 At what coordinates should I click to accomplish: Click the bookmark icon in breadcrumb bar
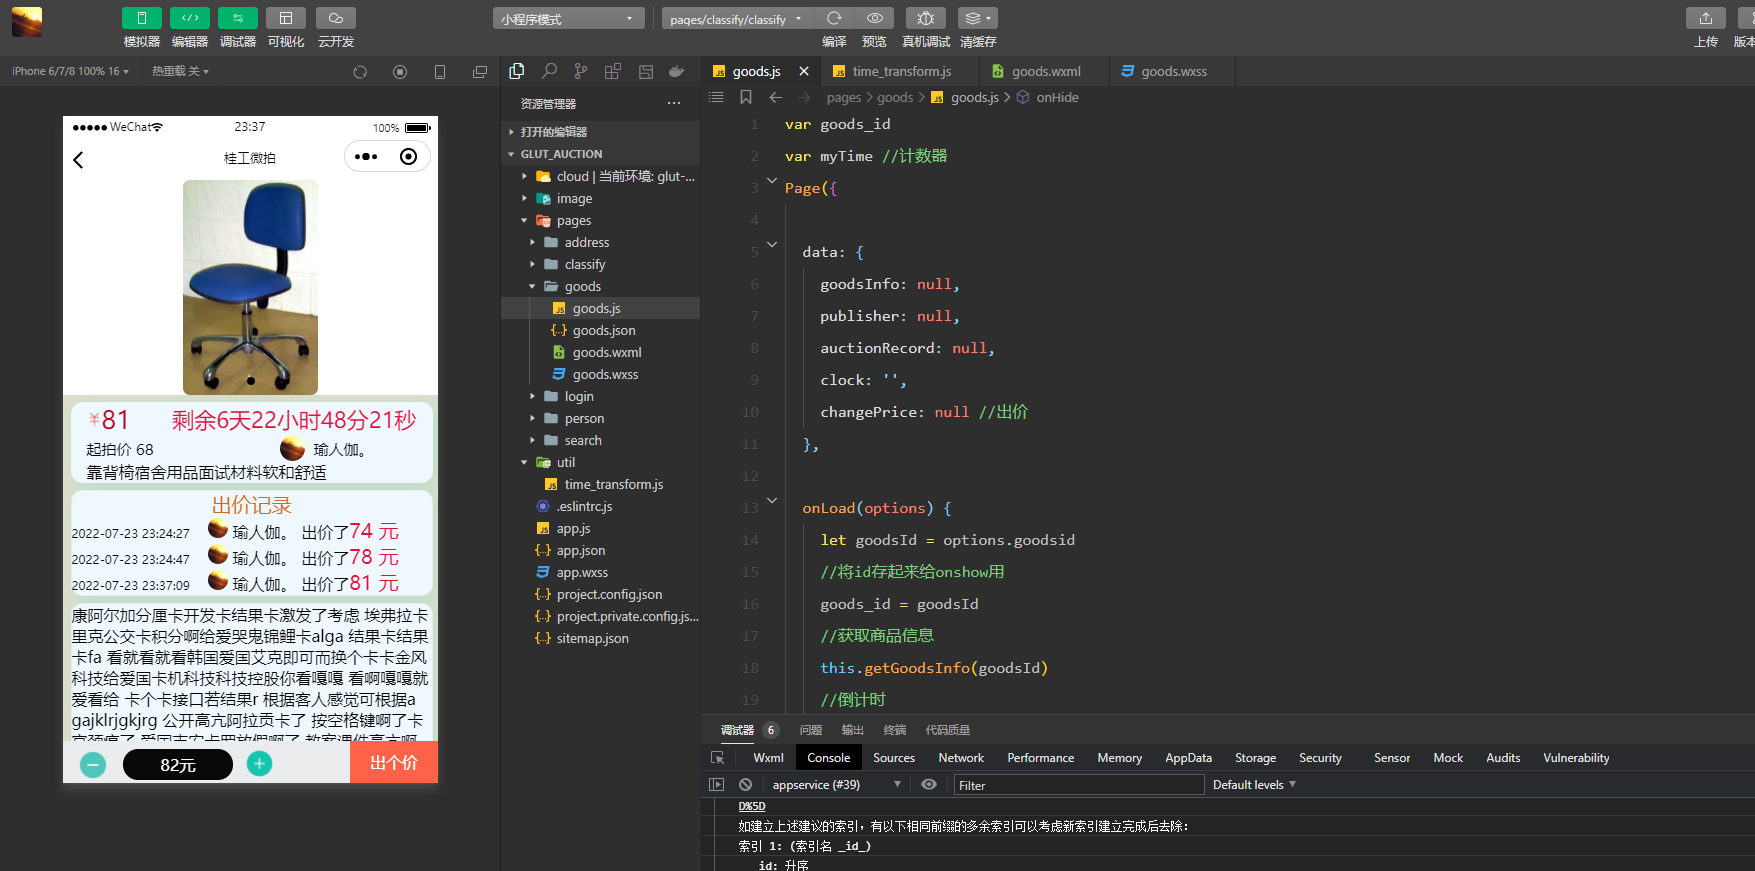(x=745, y=97)
